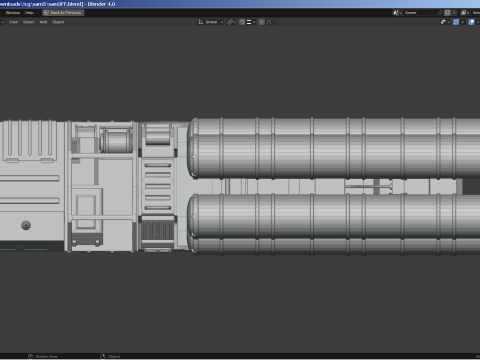Open the object types visibility dropdown
The image size is (480, 360).
[x=445, y=22]
